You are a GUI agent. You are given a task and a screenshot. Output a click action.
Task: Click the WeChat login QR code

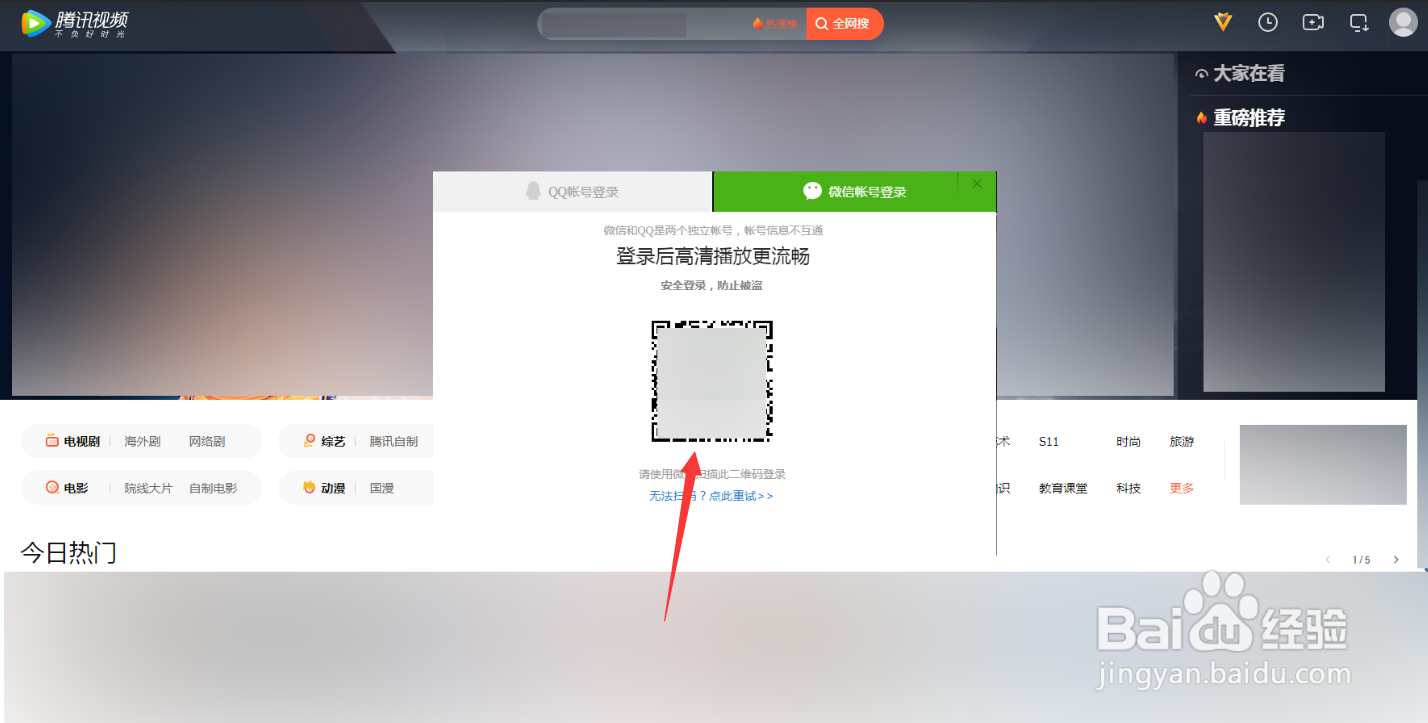click(712, 381)
